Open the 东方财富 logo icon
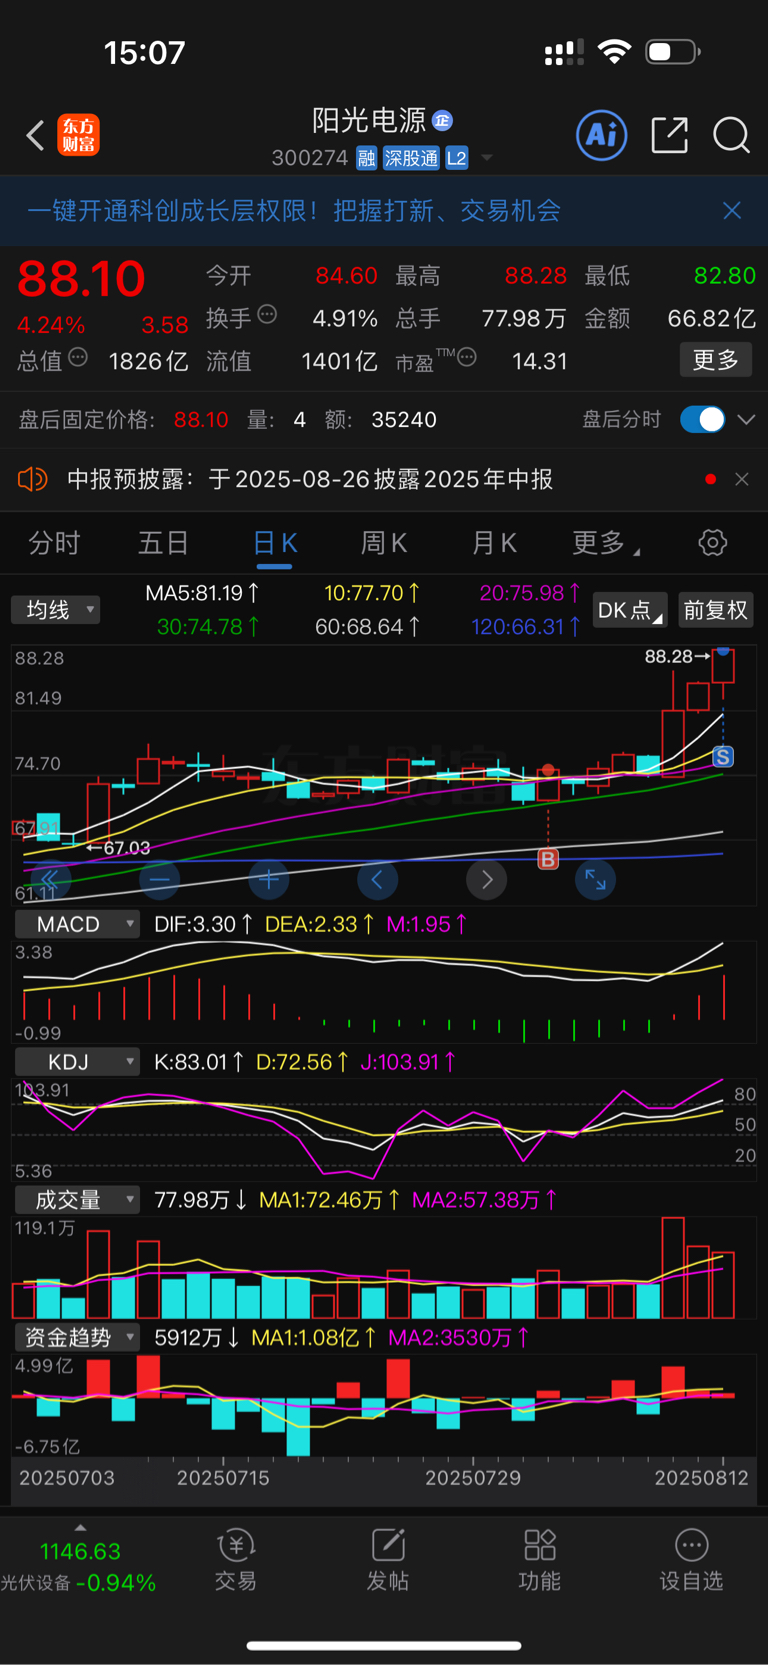 coord(79,135)
